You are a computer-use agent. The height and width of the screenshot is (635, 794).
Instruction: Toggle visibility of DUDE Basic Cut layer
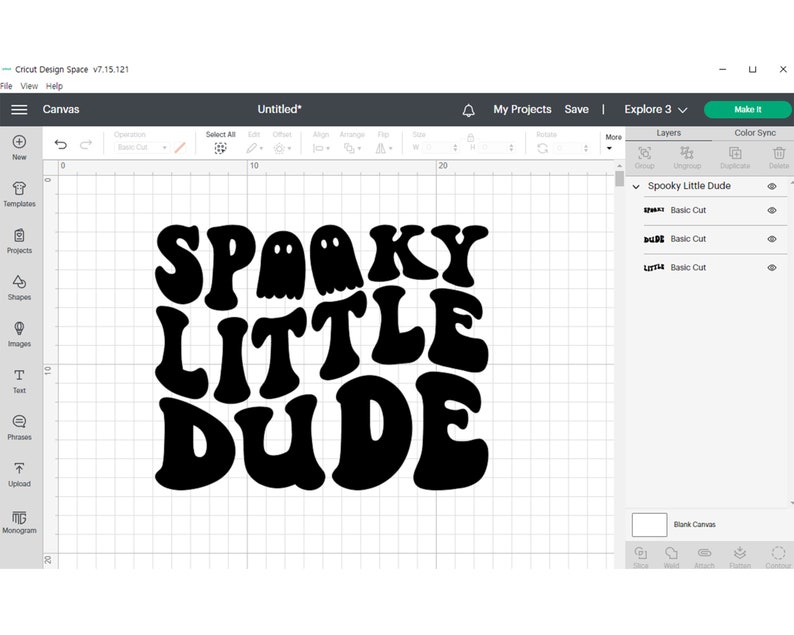coord(772,239)
